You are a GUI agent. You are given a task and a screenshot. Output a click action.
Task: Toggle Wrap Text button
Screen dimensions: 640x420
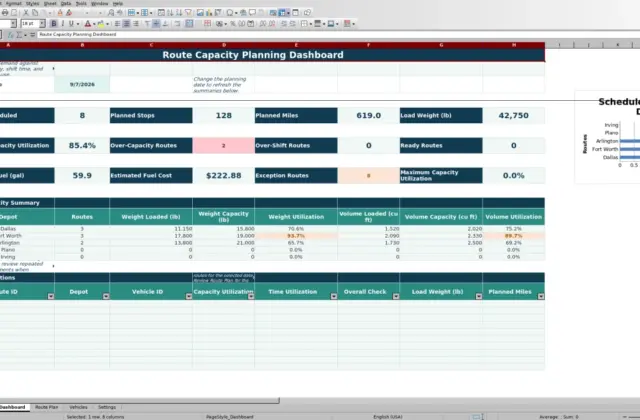178,24
